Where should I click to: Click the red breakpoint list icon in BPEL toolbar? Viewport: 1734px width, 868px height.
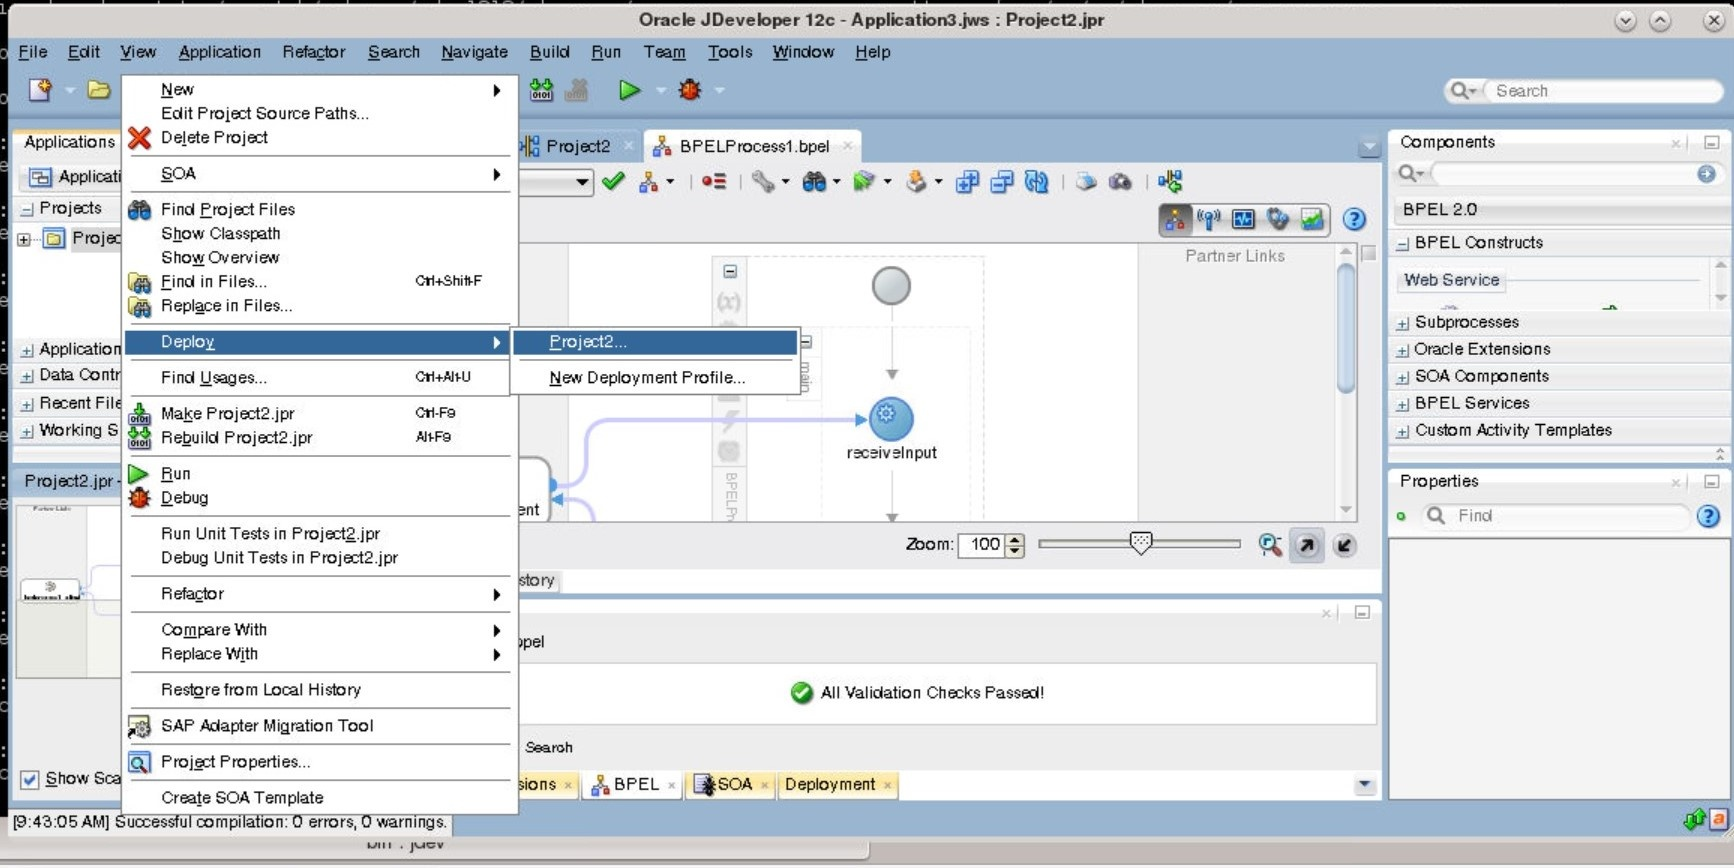coord(713,181)
